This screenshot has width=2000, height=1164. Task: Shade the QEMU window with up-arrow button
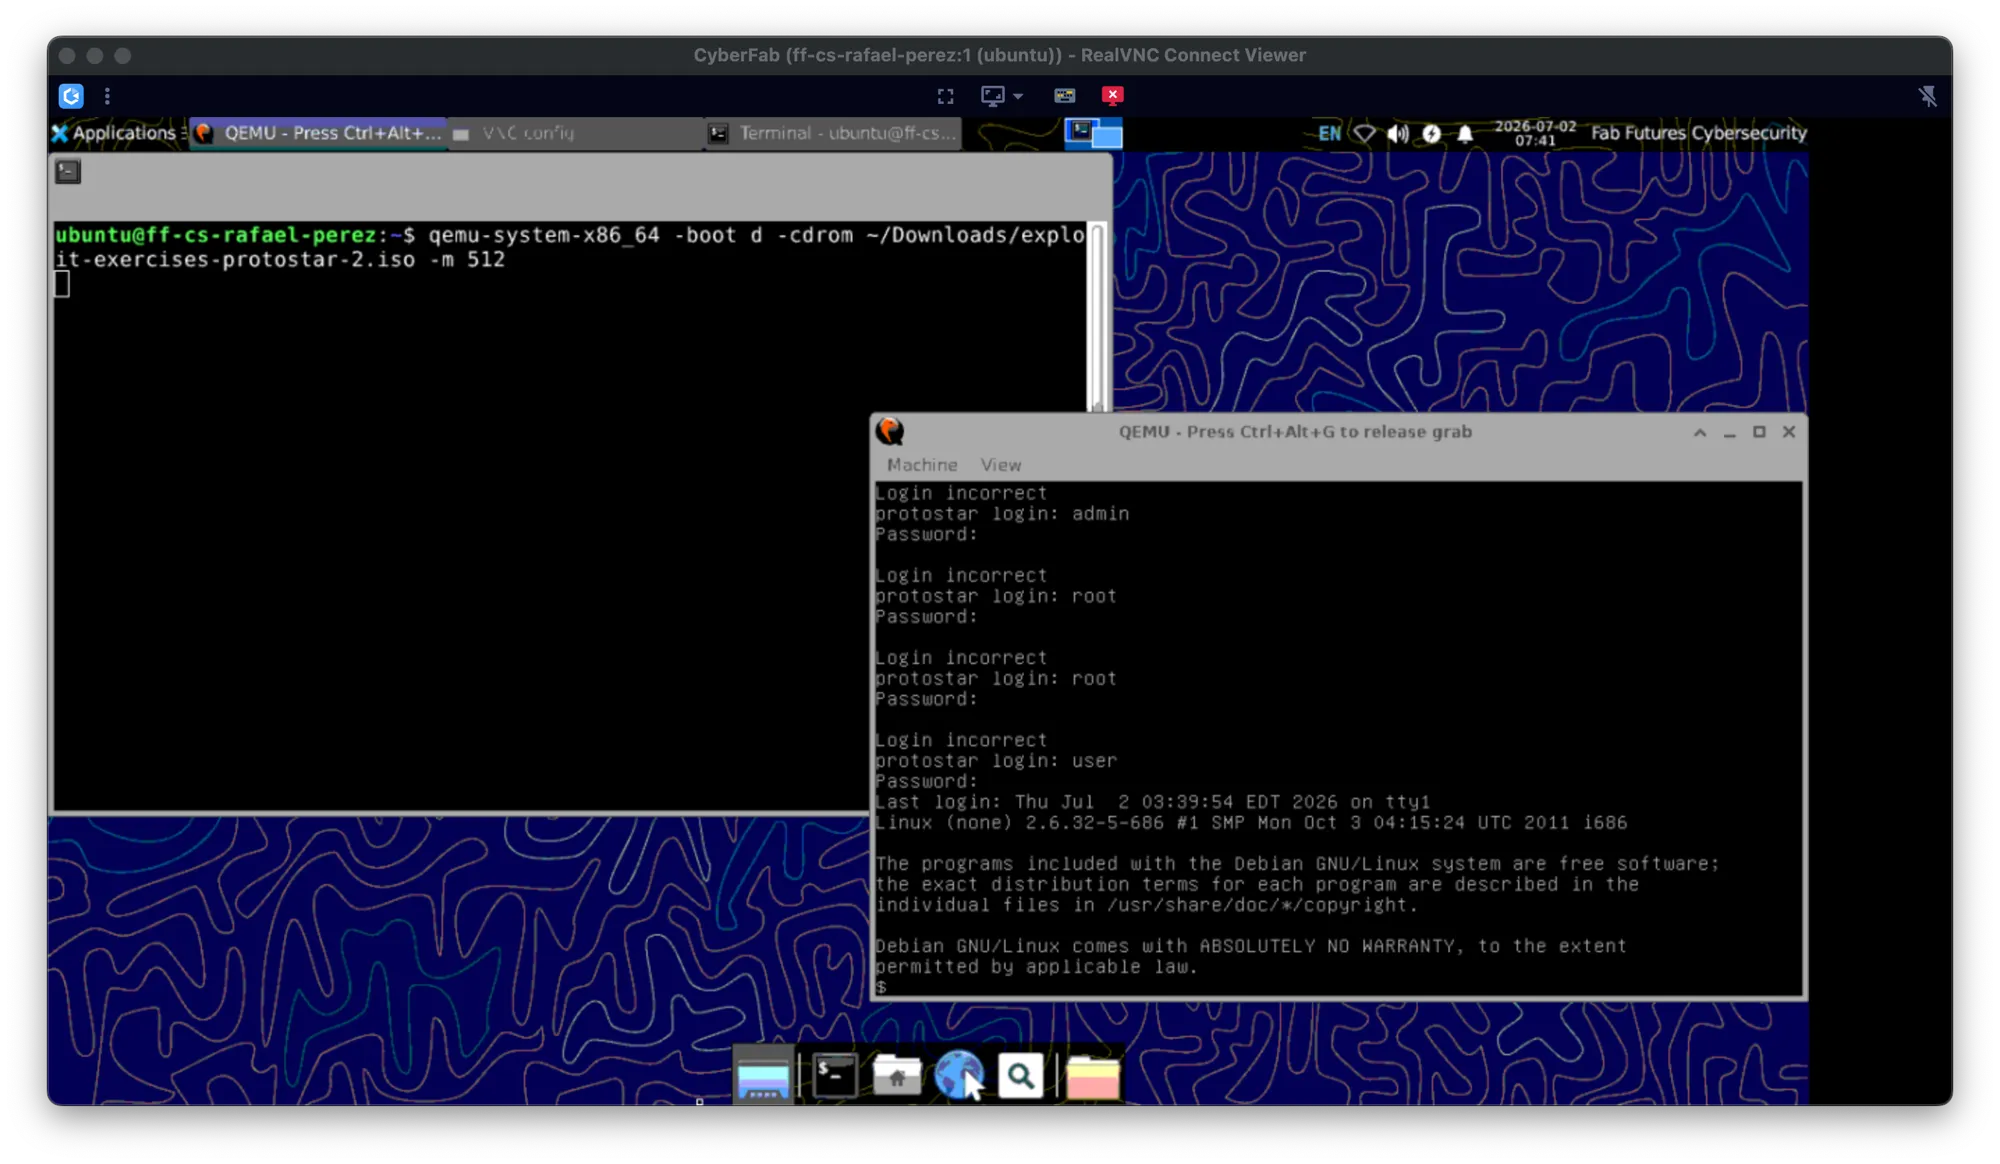[x=1699, y=432]
